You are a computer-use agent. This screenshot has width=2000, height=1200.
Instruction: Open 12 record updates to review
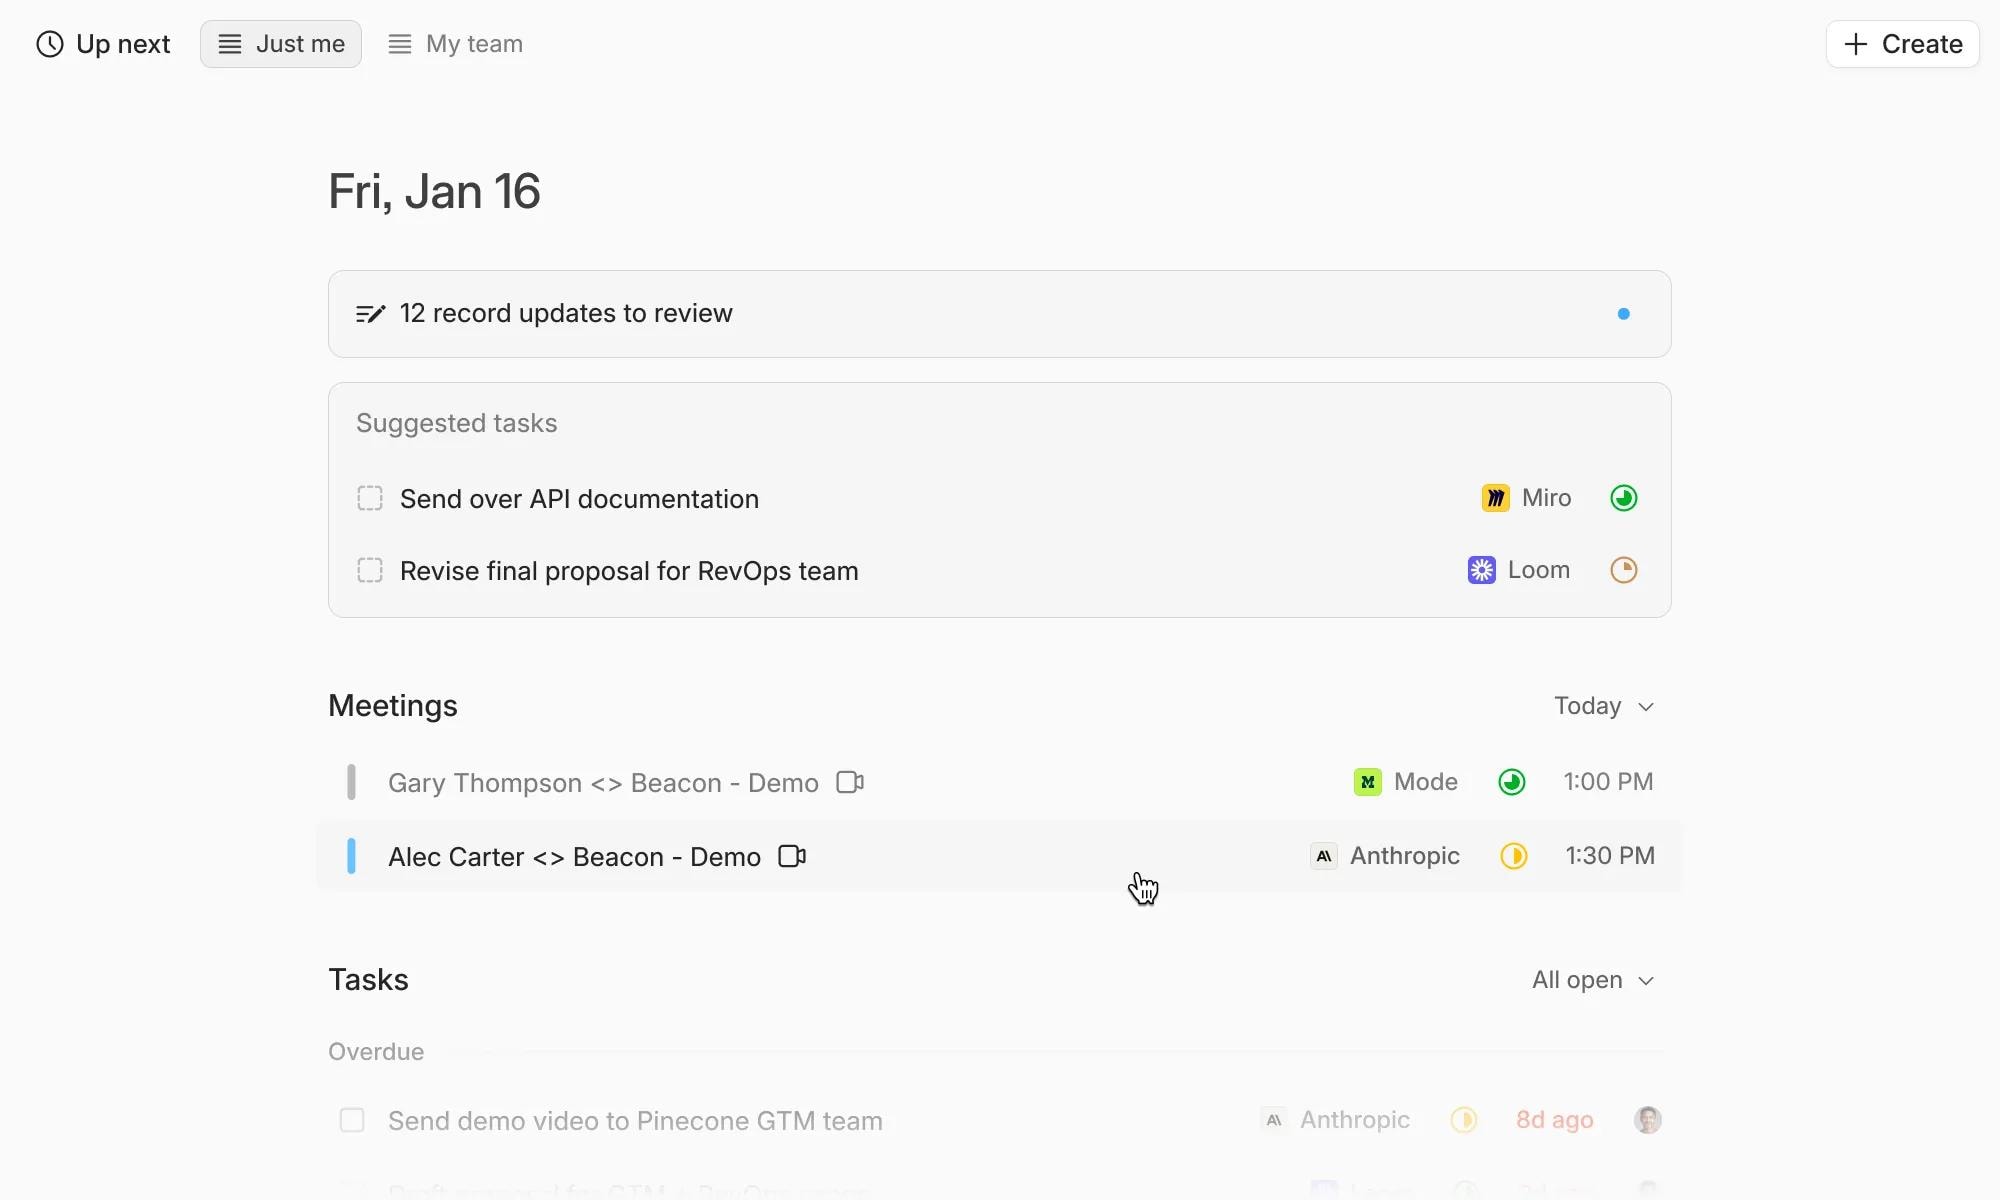pyautogui.click(x=566, y=314)
